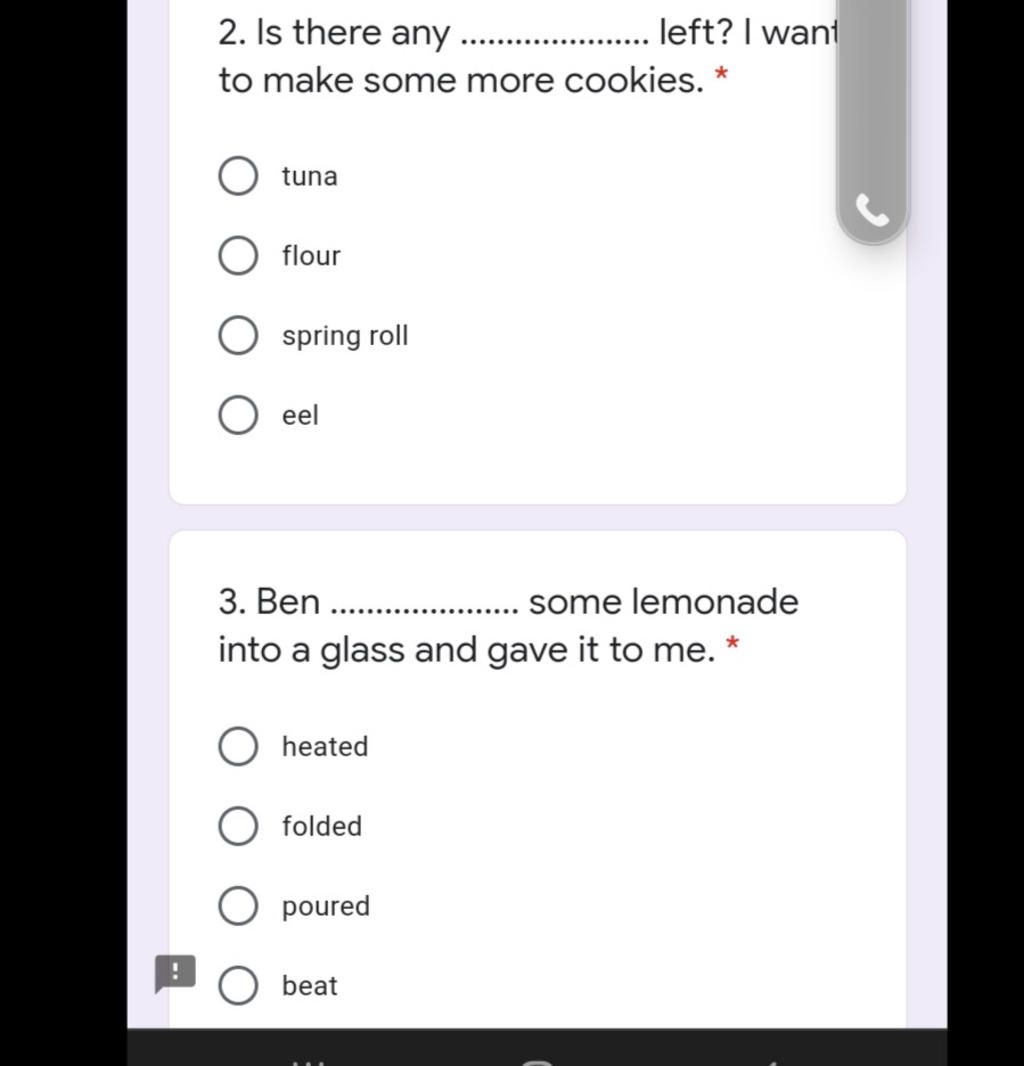Choose flour as the answer
Image resolution: width=1024 pixels, height=1066 pixels.
238,256
